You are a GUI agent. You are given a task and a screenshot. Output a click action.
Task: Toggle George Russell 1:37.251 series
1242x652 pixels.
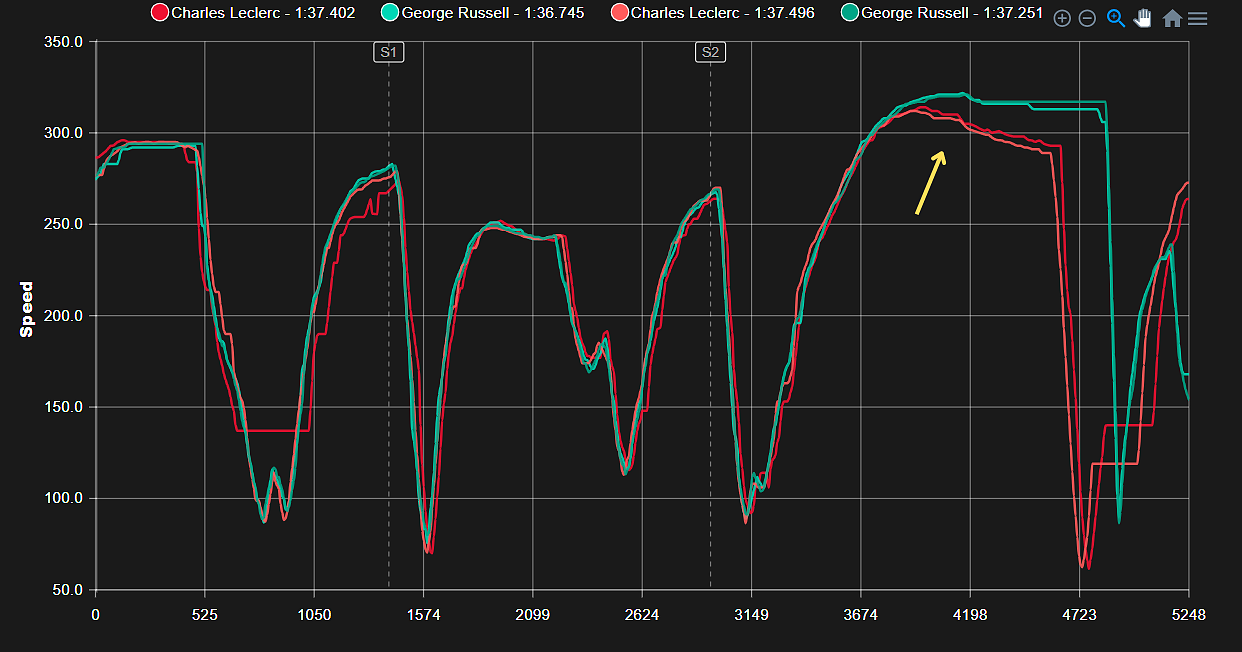[942, 13]
